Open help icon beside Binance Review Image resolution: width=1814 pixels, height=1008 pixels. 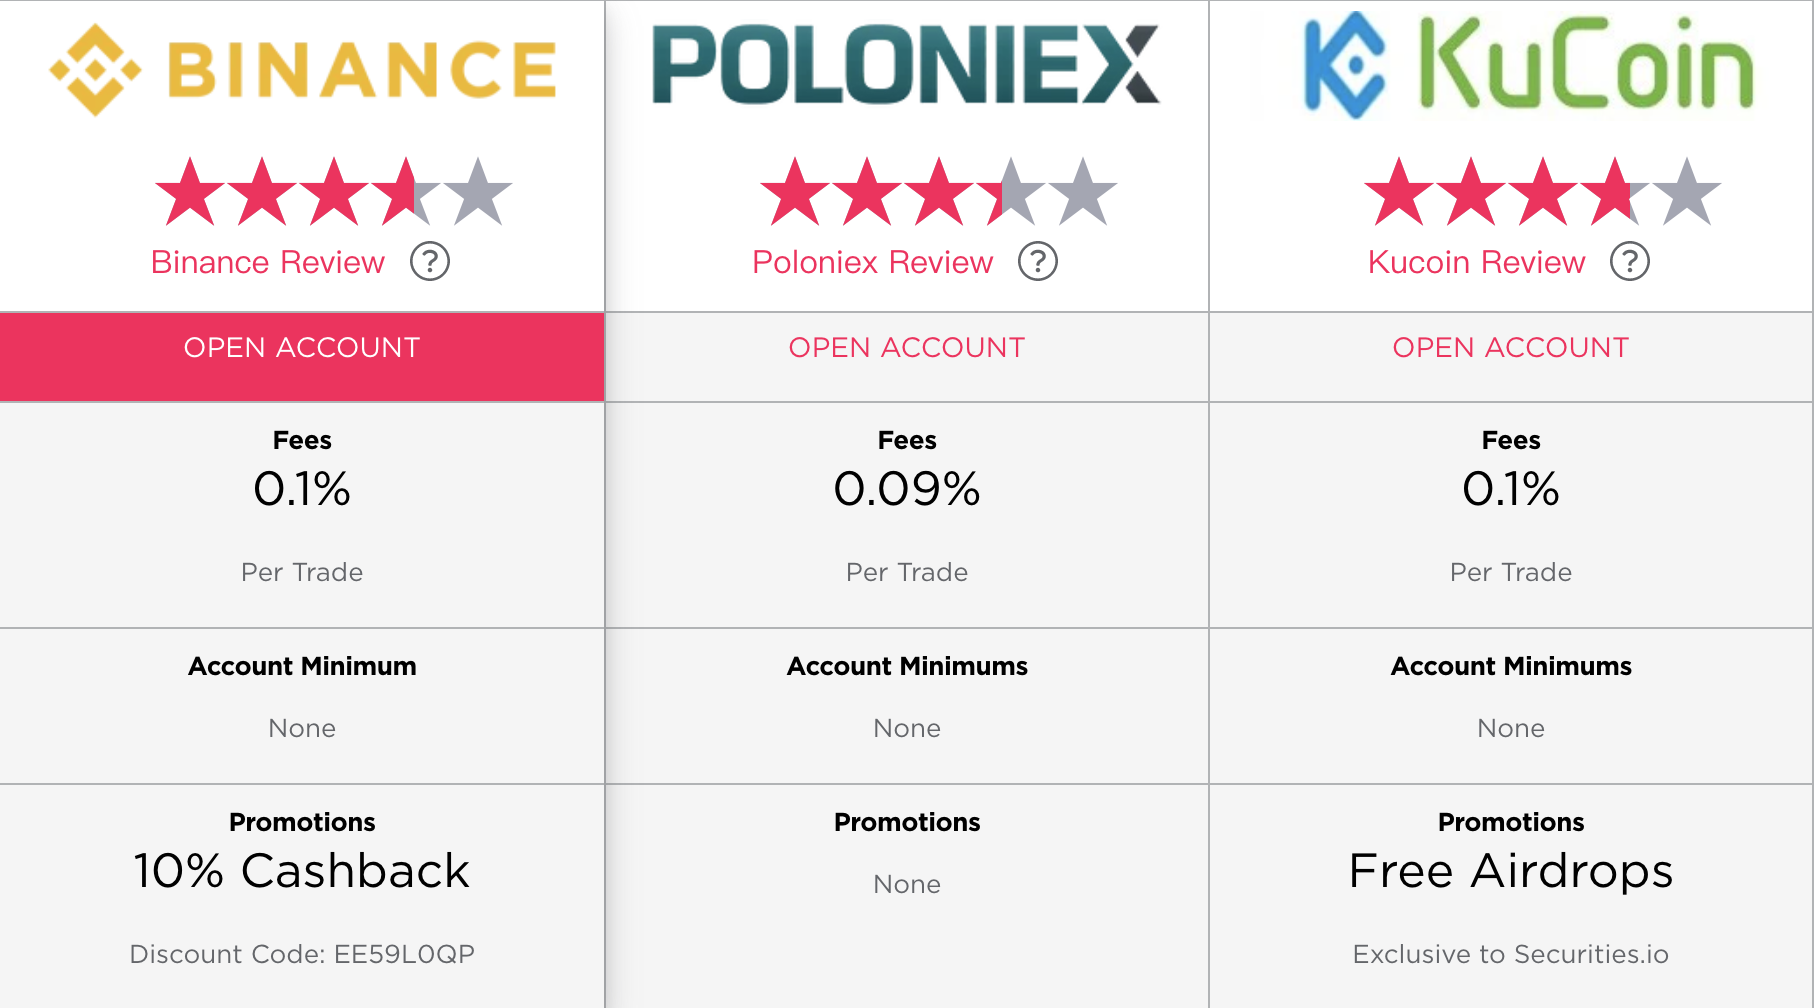click(430, 262)
